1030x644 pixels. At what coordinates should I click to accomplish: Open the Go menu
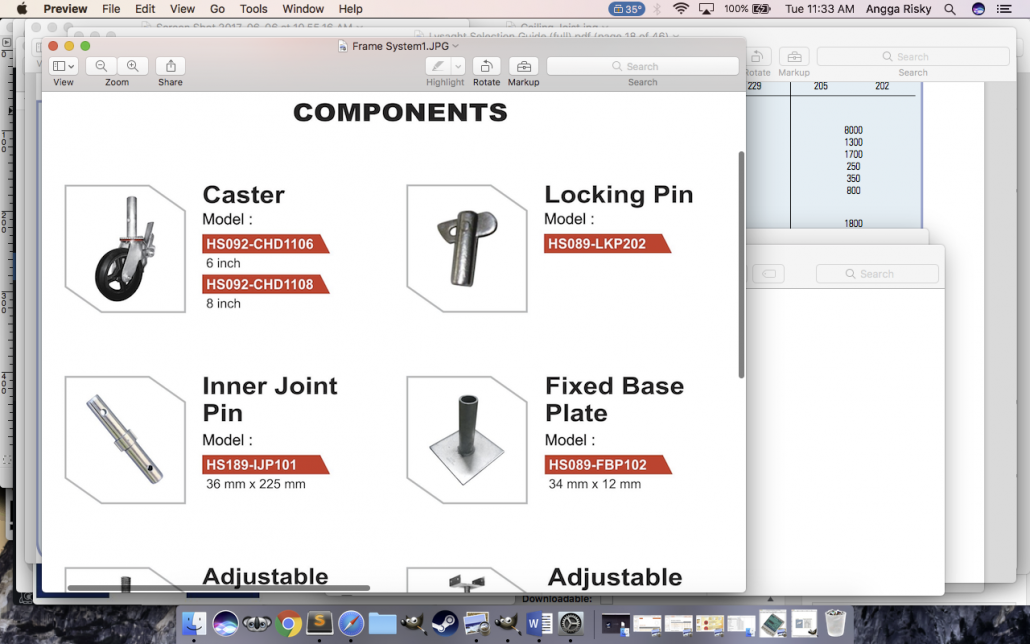[217, 9]
